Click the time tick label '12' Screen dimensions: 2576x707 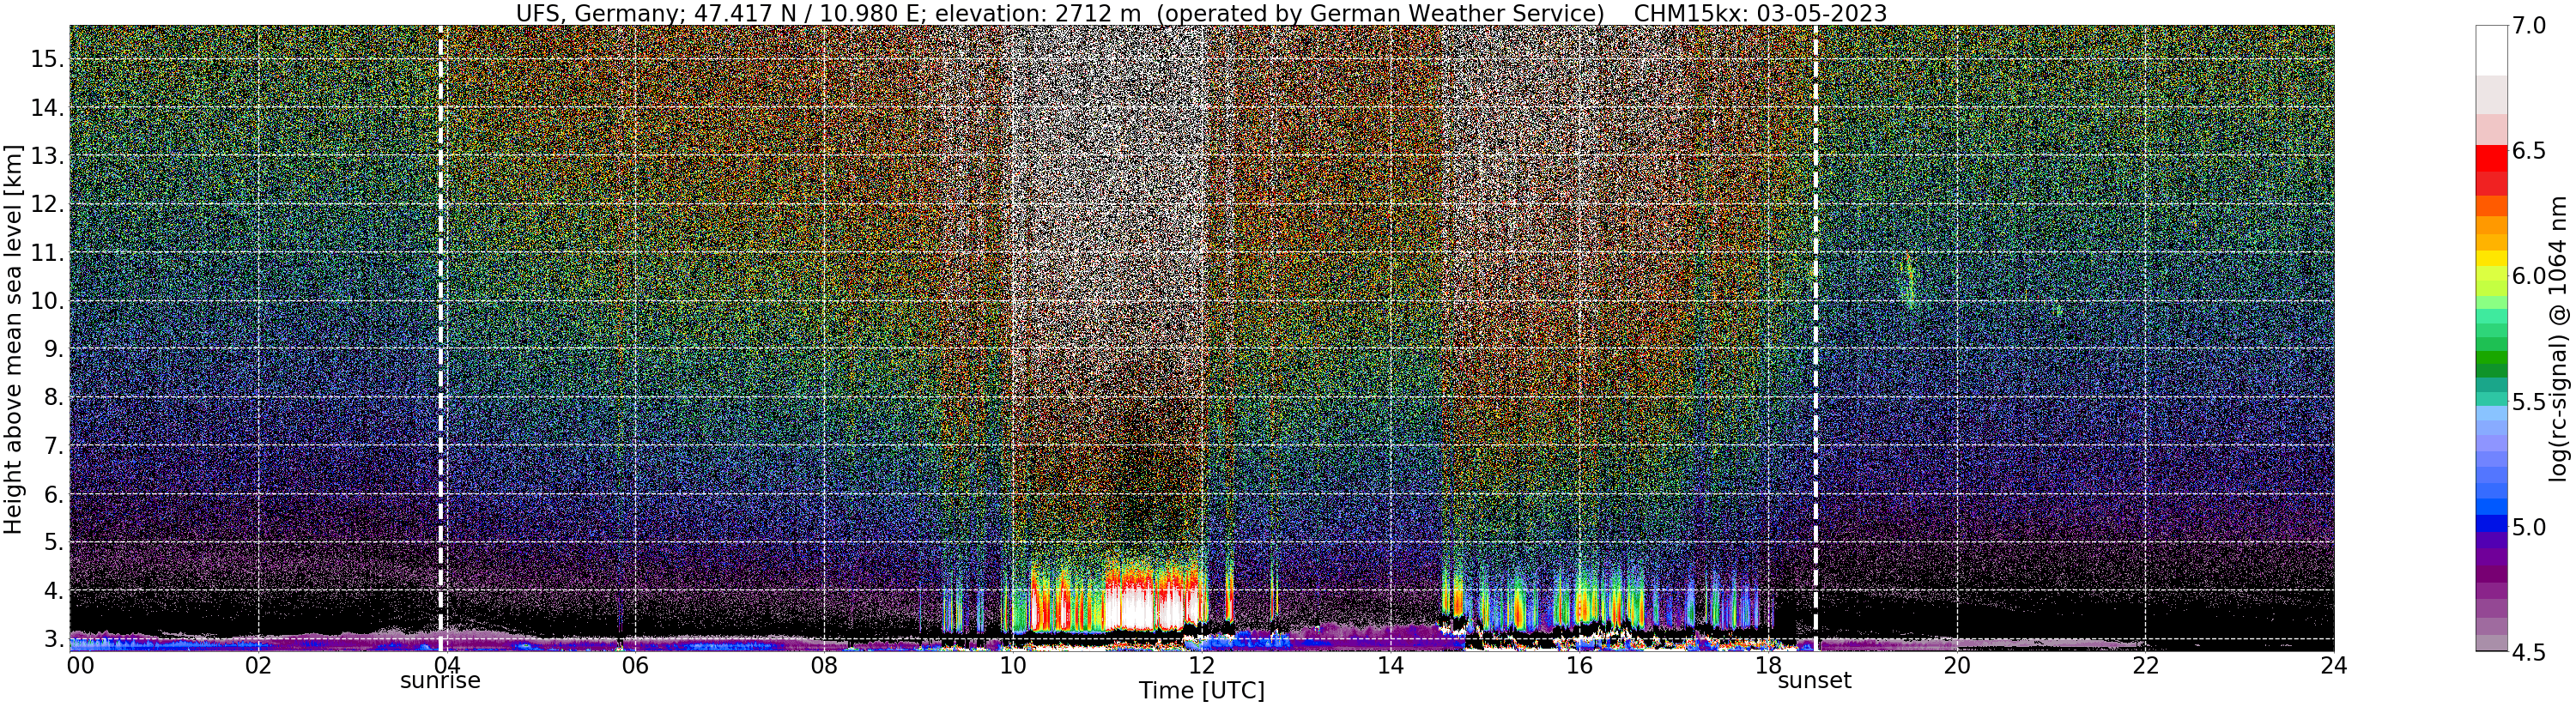1201,666
